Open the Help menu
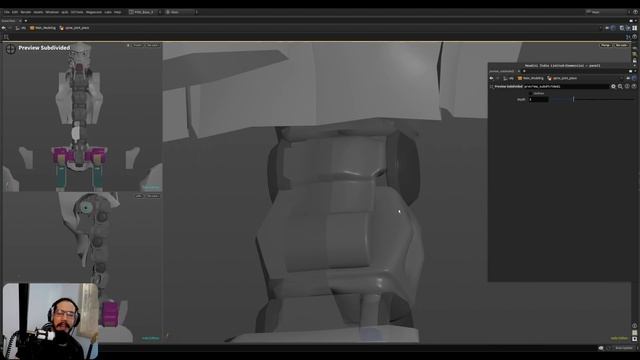Viewport: 640px width, 360px height. [x=118, y=12]
